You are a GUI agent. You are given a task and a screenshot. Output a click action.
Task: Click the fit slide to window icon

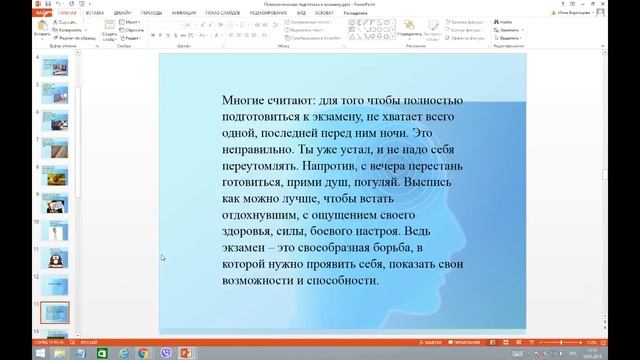click(x=603, y=342)
